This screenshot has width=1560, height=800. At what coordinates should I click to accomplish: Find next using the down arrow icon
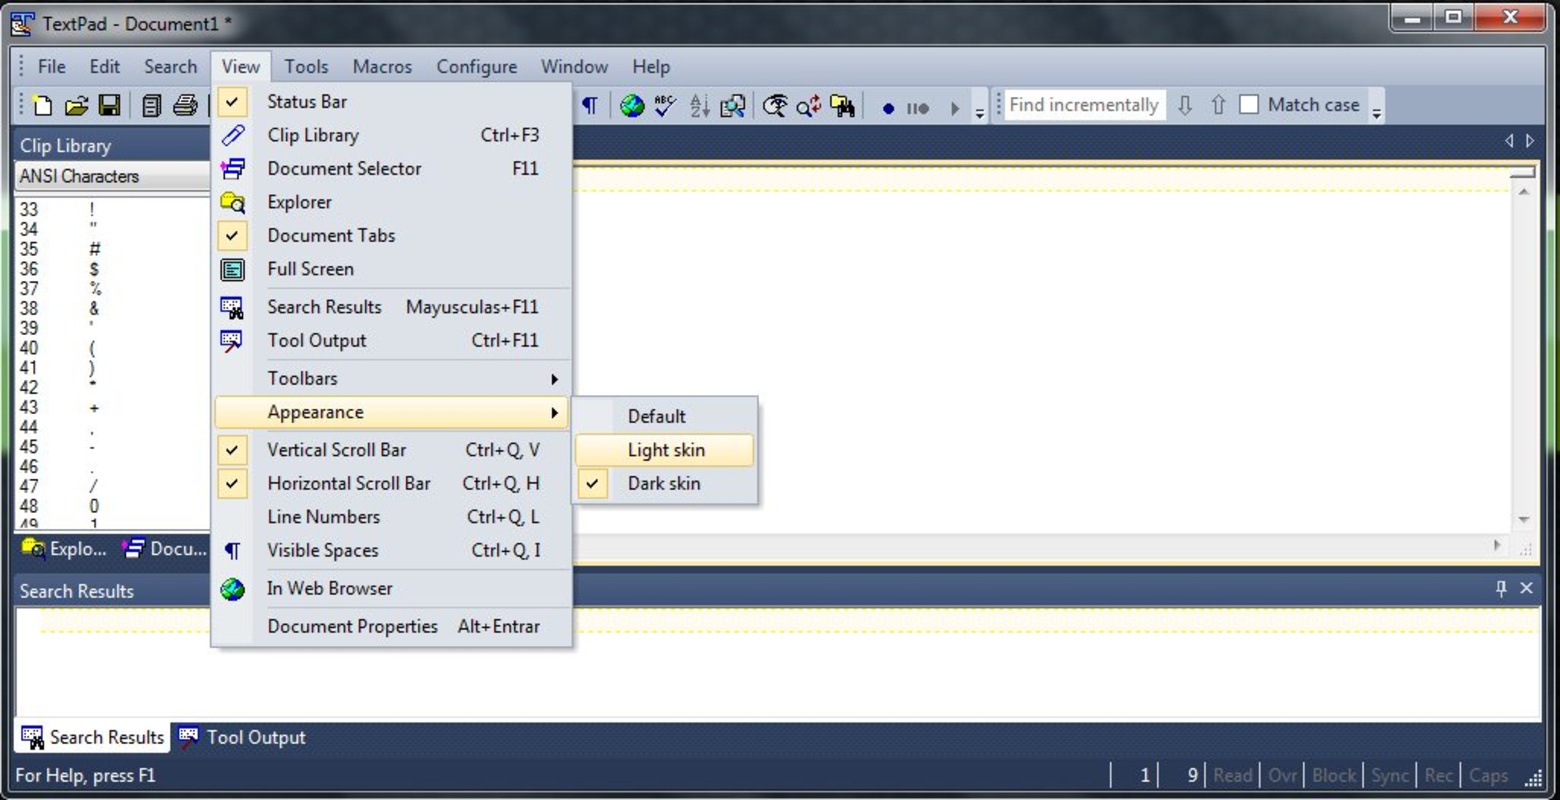point(1185,105)
